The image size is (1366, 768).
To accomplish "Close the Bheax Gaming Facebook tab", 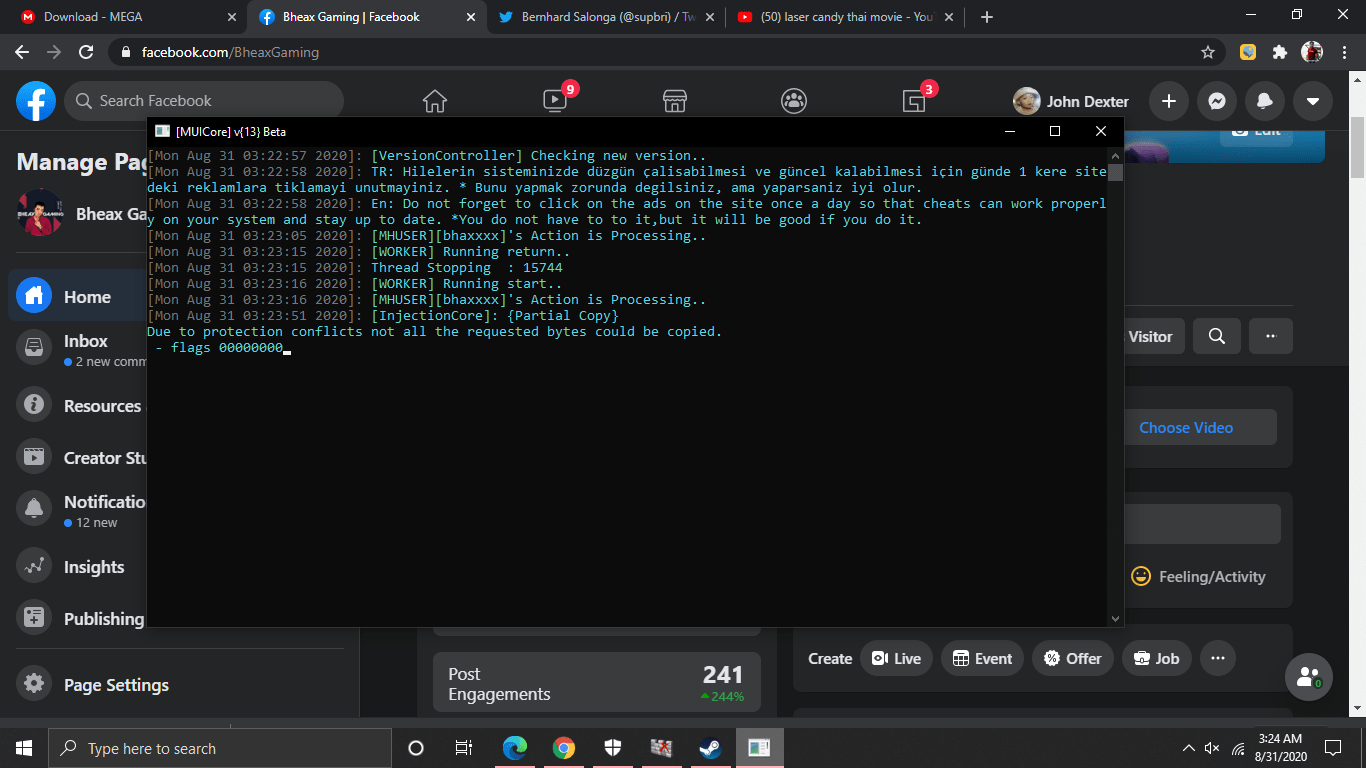I will click(x=470, y=17).
